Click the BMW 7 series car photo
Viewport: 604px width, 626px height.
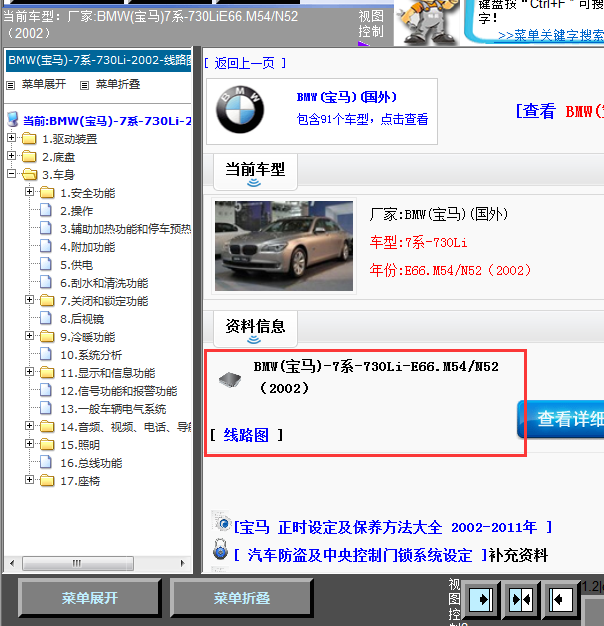click(284, 246)
